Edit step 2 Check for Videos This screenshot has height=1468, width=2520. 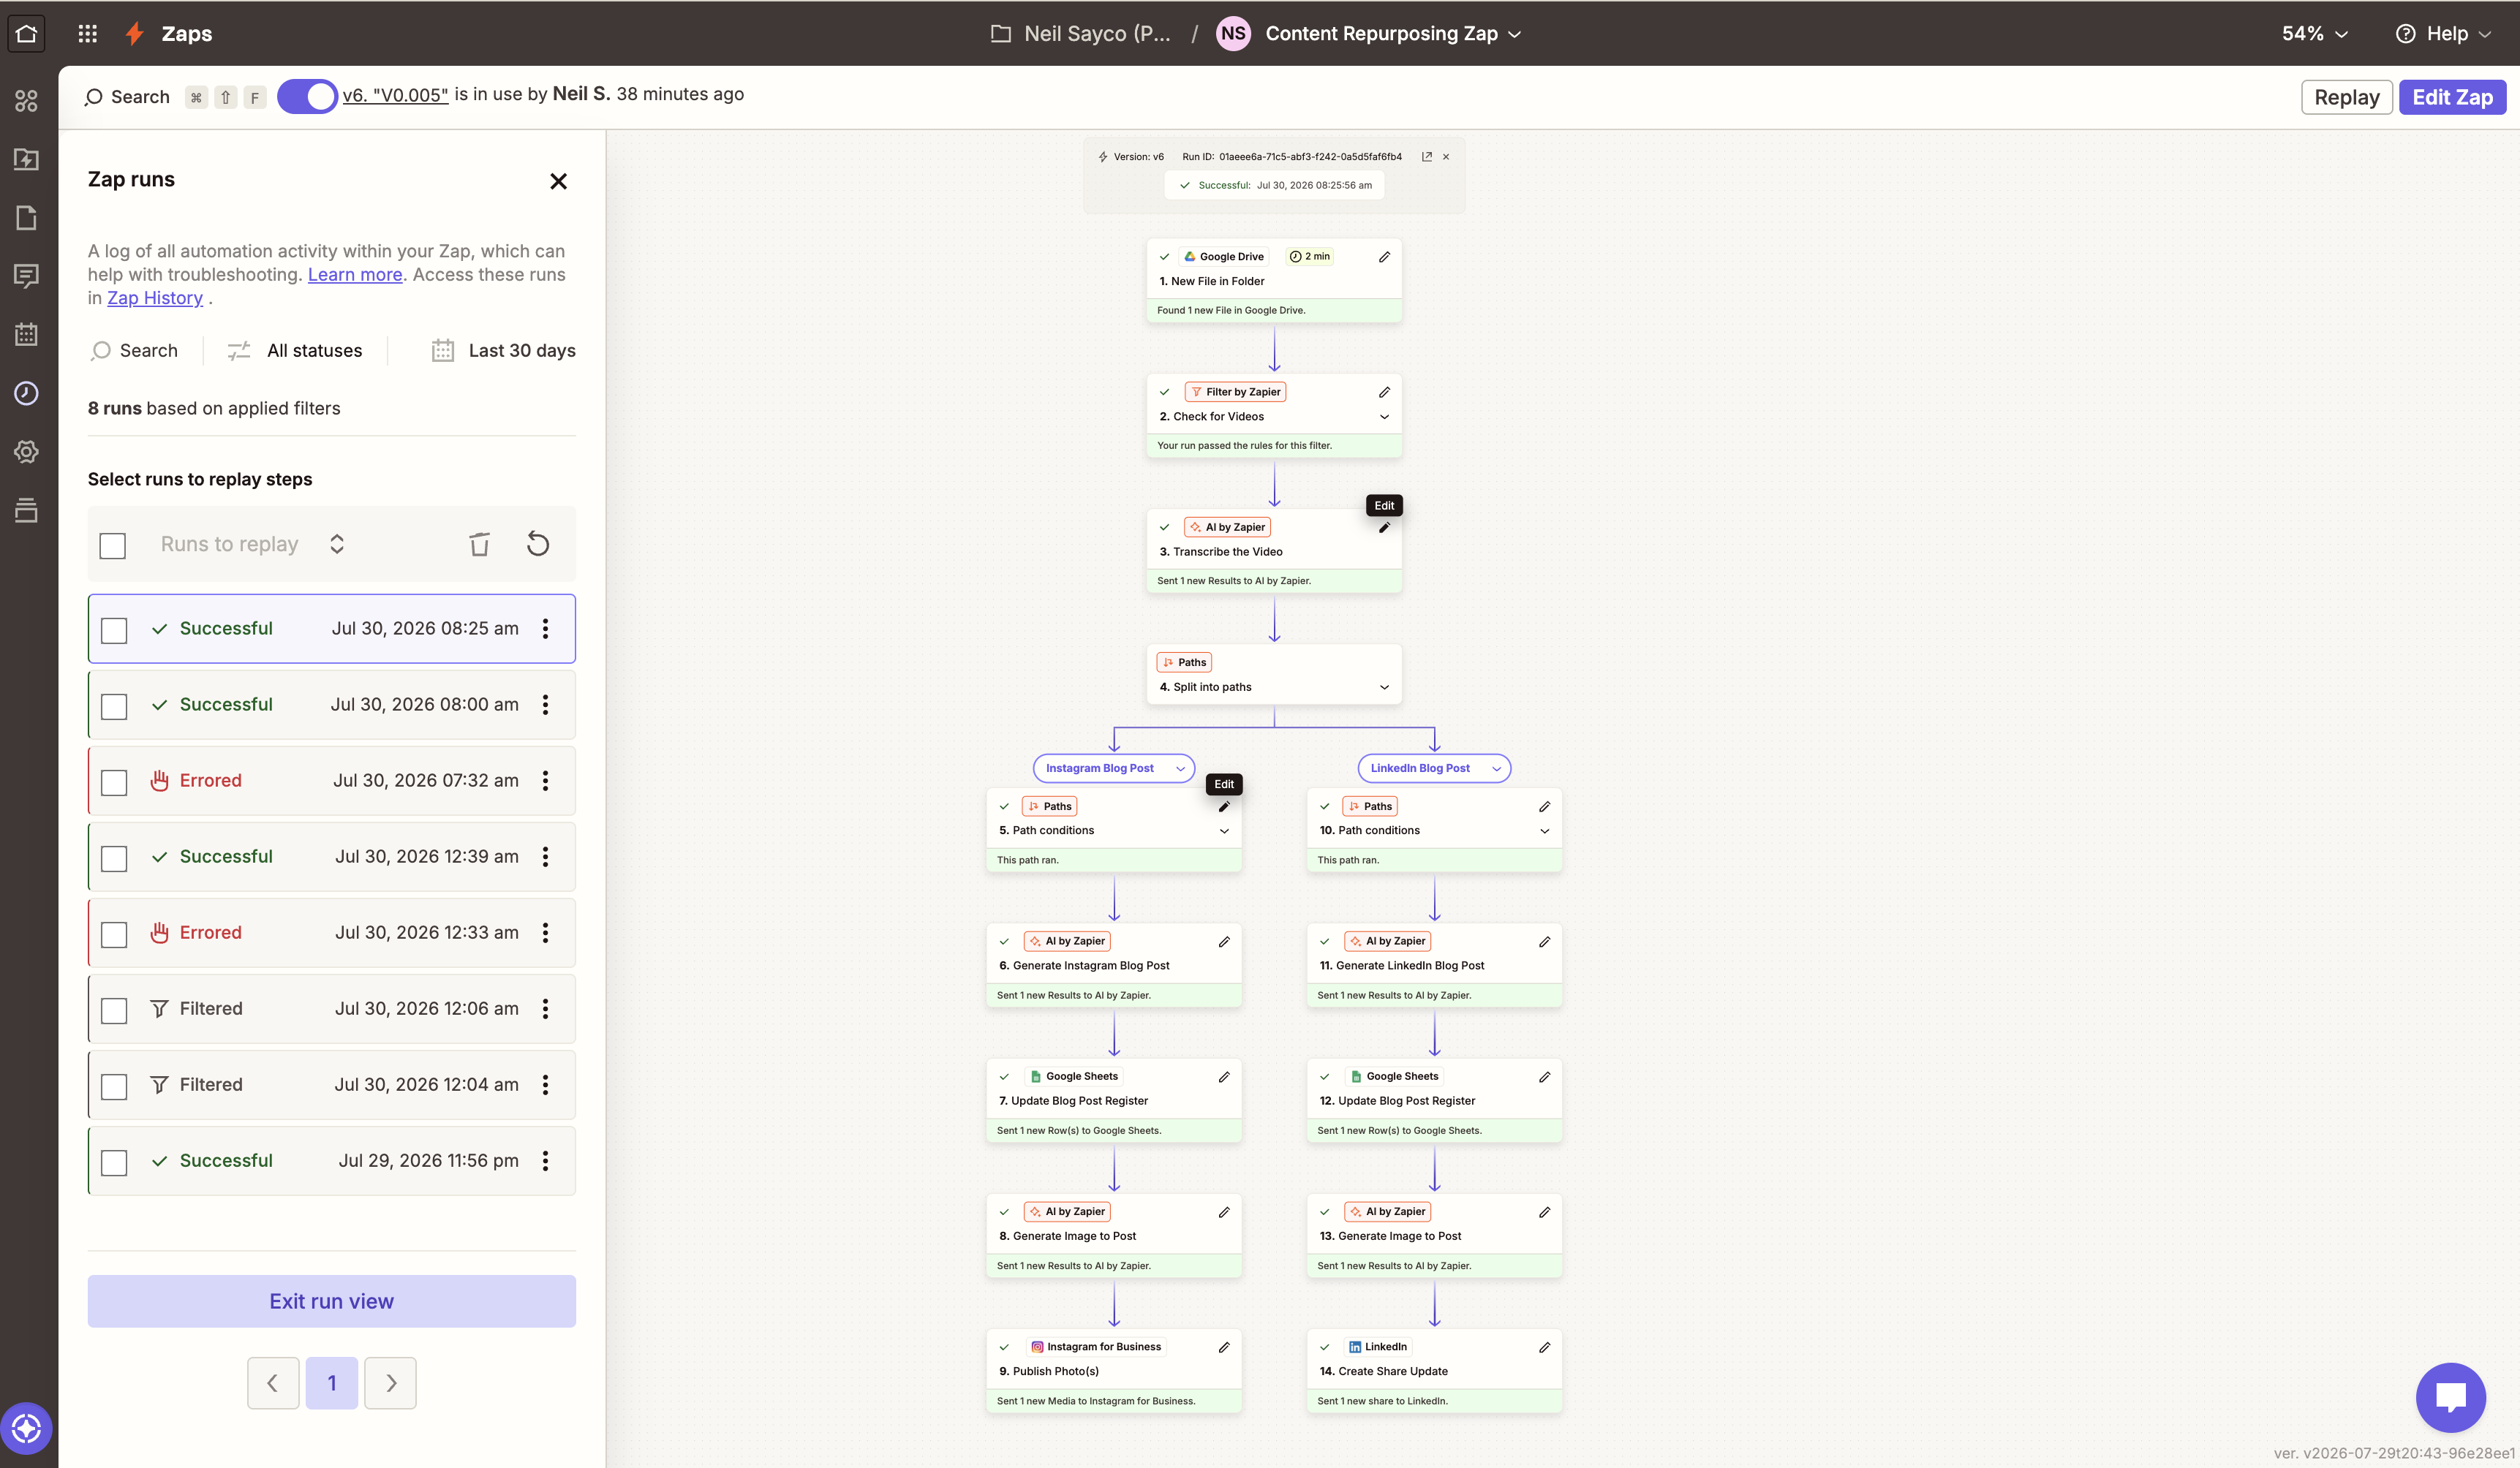tap(1384, 392)
